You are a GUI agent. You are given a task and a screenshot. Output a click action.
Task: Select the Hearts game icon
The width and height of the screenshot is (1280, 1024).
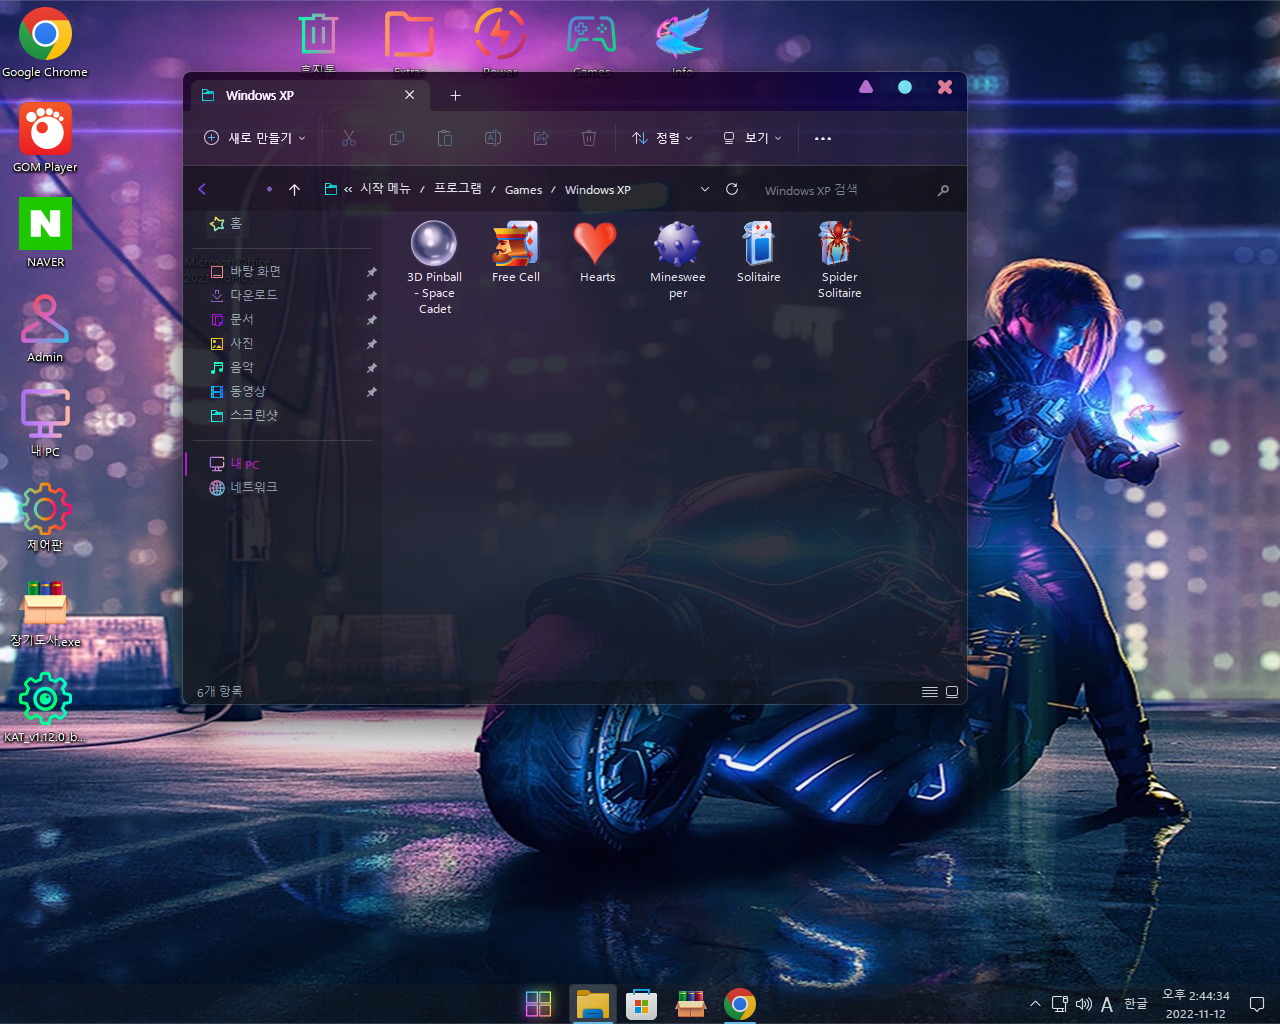tap(597, 252)
